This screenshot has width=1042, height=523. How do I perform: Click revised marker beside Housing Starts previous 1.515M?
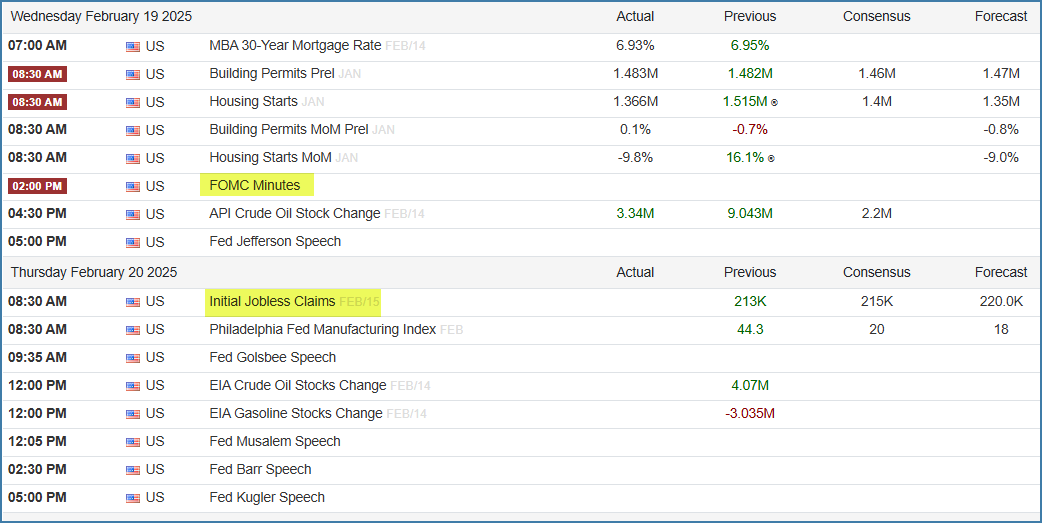(x=774, y=102)
